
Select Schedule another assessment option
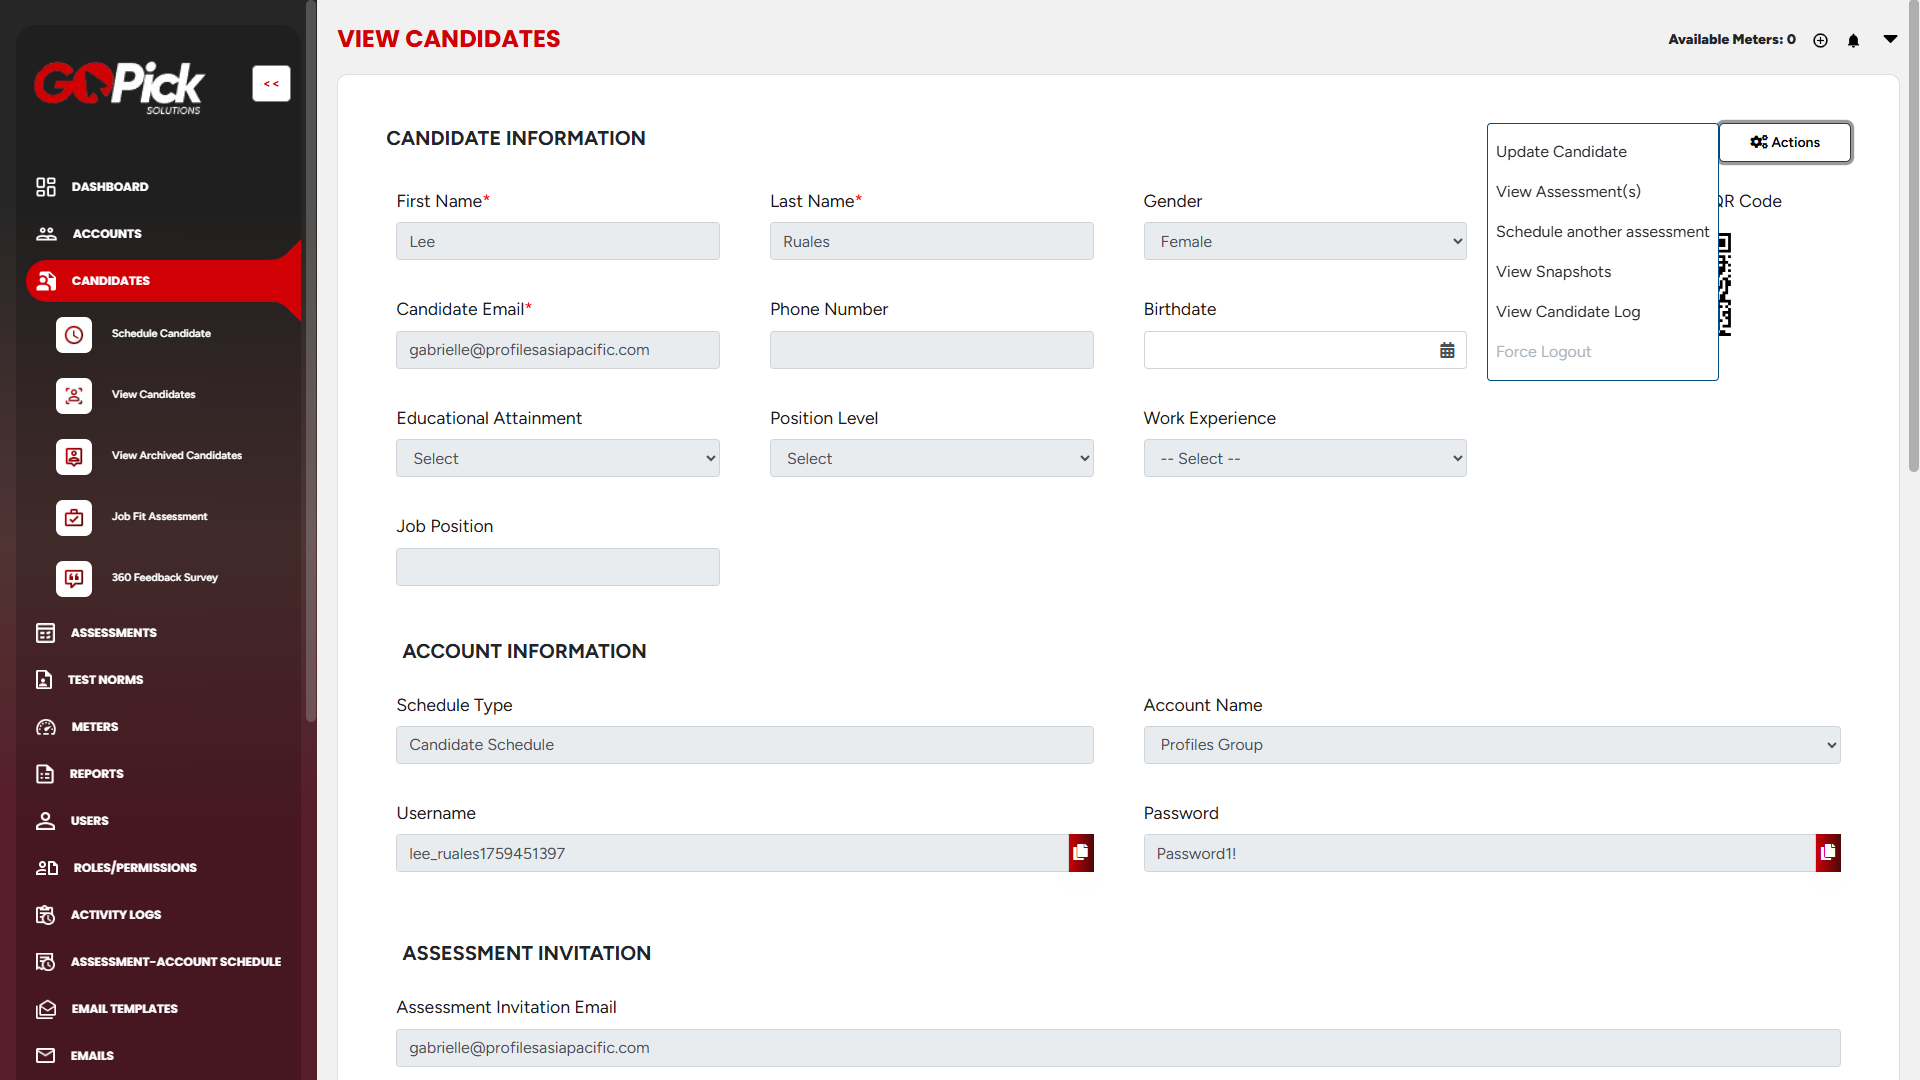click(x=1601, y=232)
